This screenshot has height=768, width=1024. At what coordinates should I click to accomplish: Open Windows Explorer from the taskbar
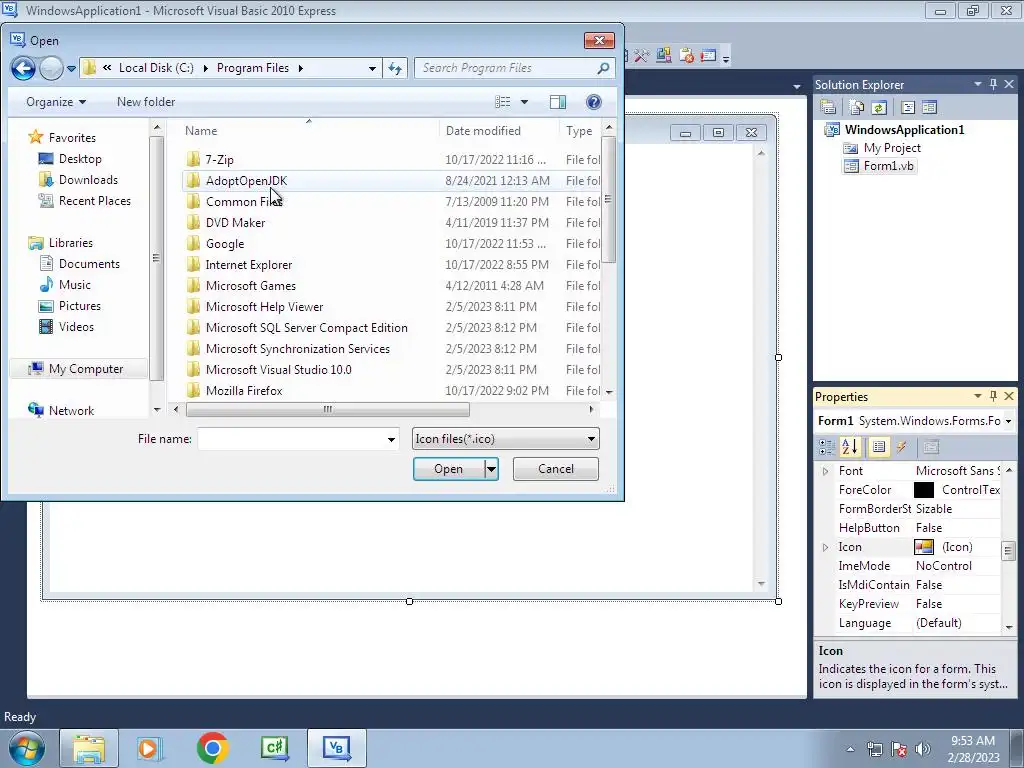[89, 748]
